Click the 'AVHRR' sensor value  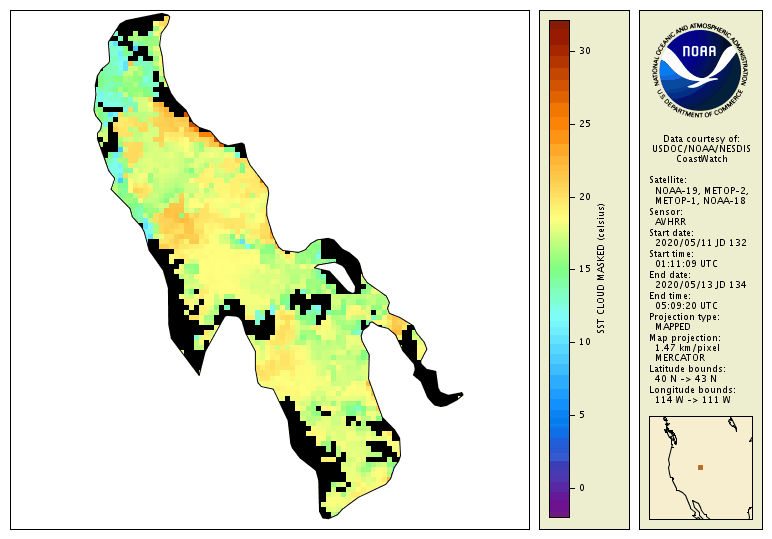(671, 222)
